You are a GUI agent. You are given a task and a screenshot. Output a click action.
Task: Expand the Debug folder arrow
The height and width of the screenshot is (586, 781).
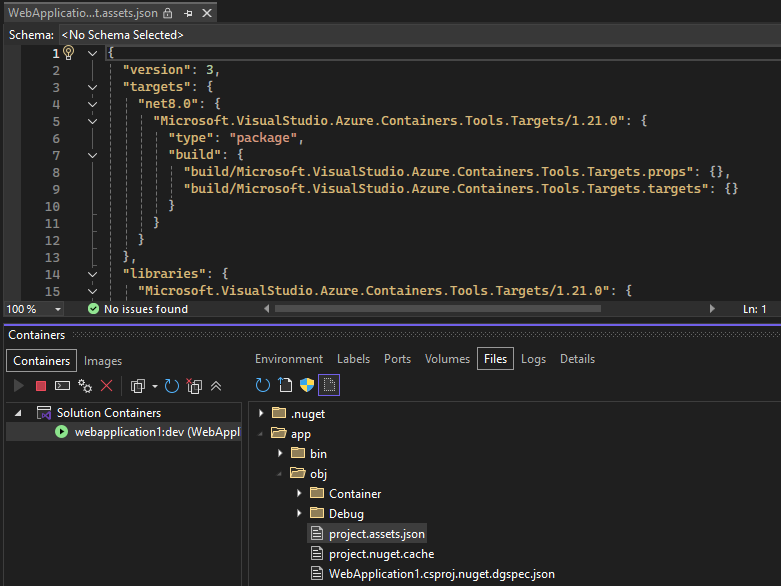pyautogui.click(x=299, y=513)
